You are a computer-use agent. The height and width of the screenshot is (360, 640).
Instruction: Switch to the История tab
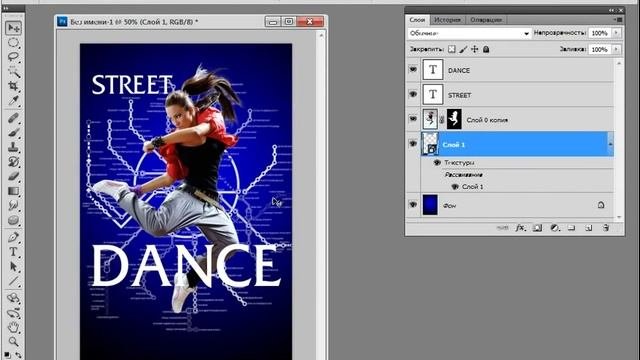447,20
